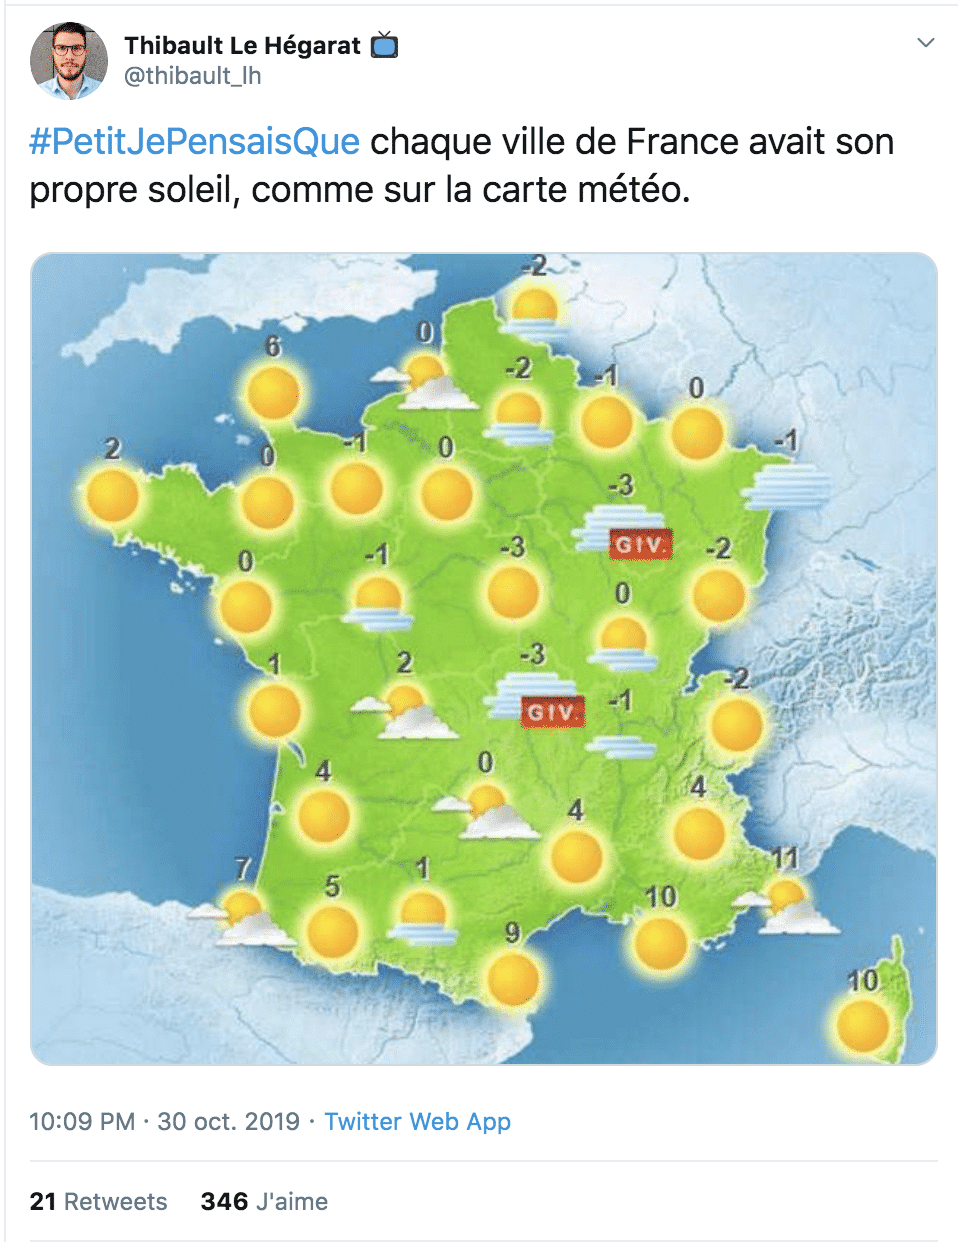Click the TV emoji beside the name
Viewport: 958px width, 1242px height.
tap(385, 45)
